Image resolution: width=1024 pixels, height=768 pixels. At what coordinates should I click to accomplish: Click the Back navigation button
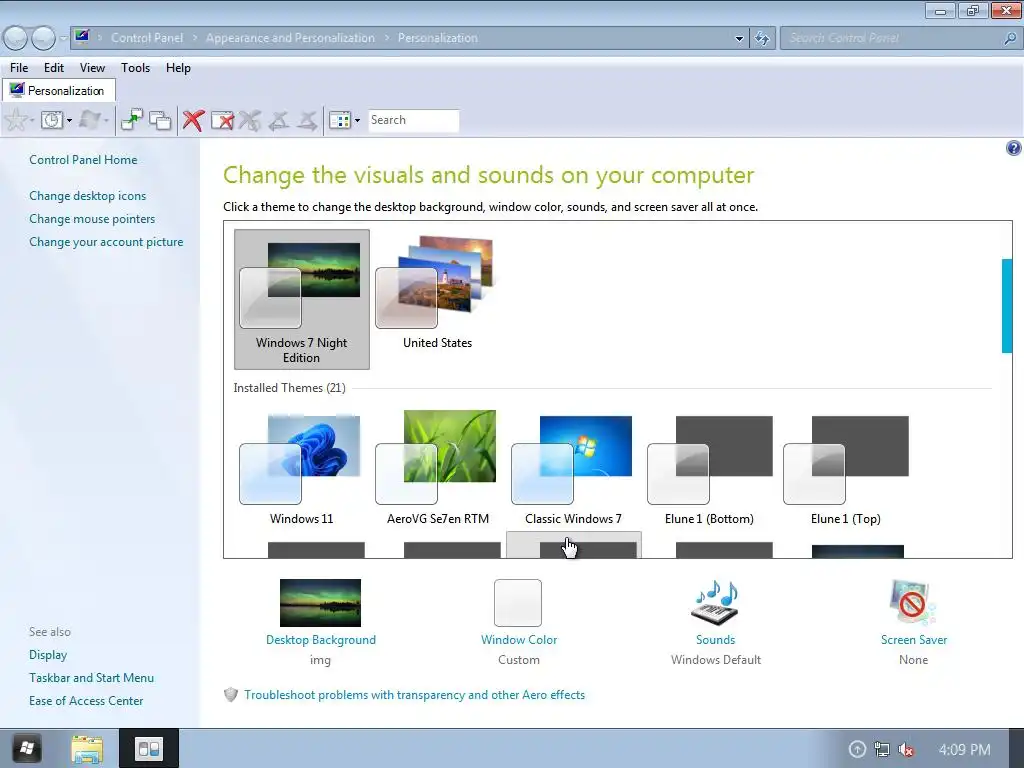[x=16, y=38]
